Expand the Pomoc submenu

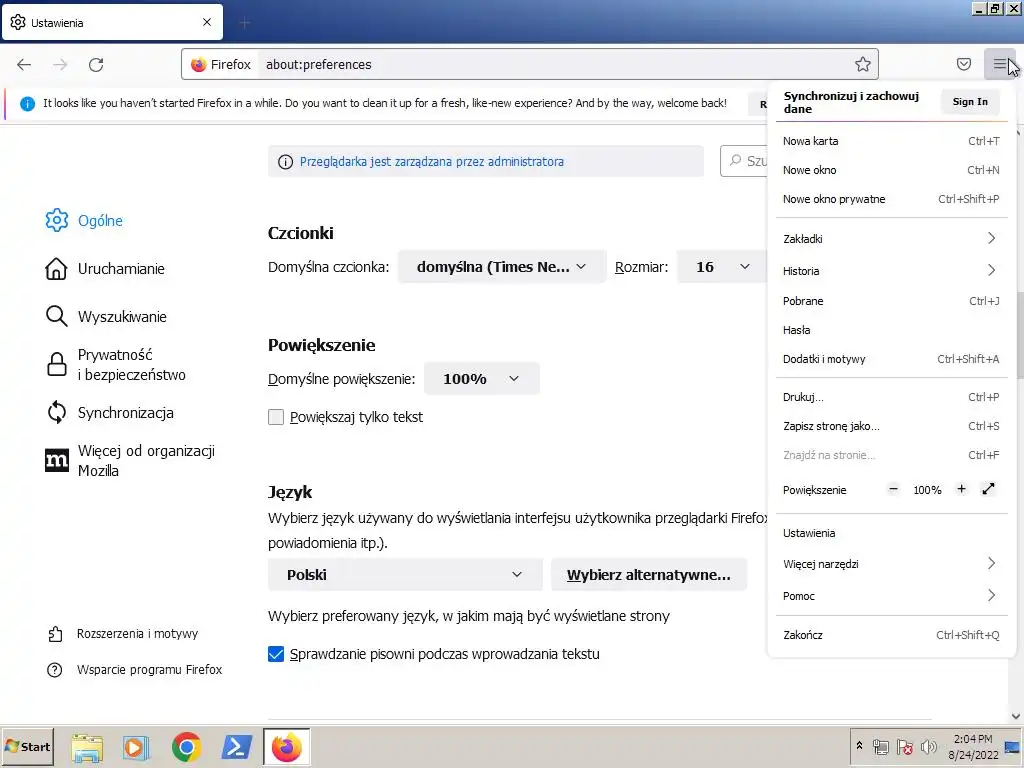(x=891, y=596)
